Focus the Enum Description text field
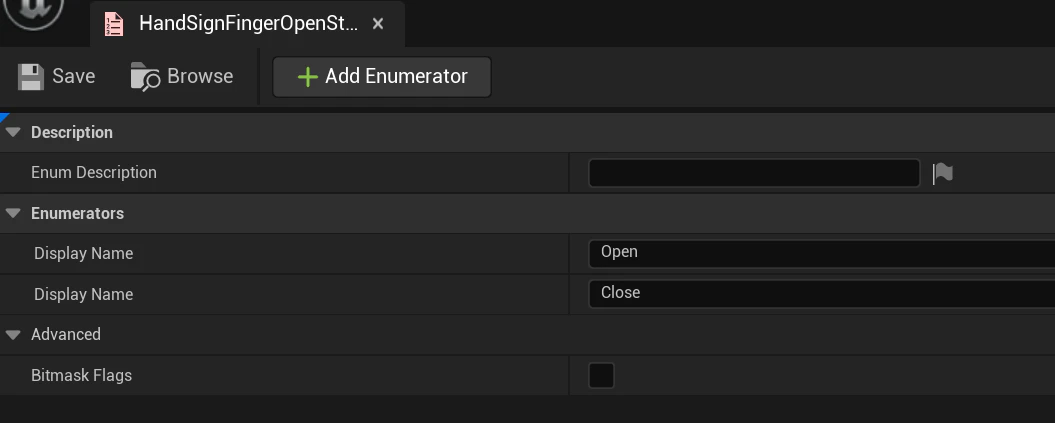Viewport: 1055px width, 423px height. (x=754, y=173)
